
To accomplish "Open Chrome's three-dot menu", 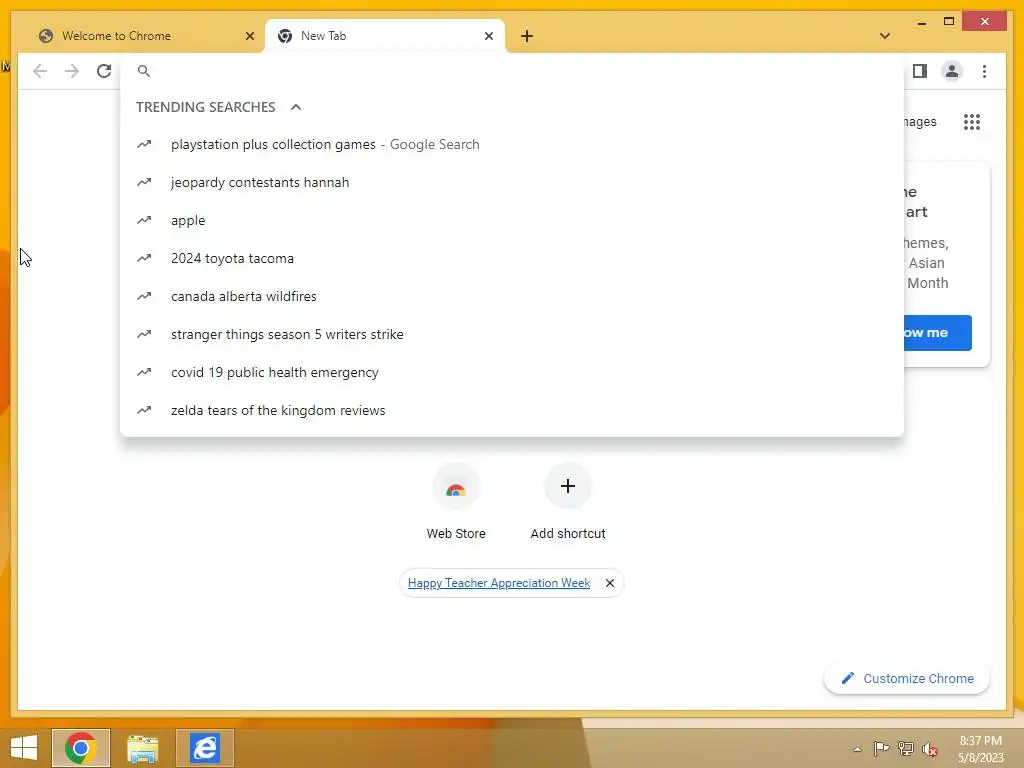I will [984, 71].
